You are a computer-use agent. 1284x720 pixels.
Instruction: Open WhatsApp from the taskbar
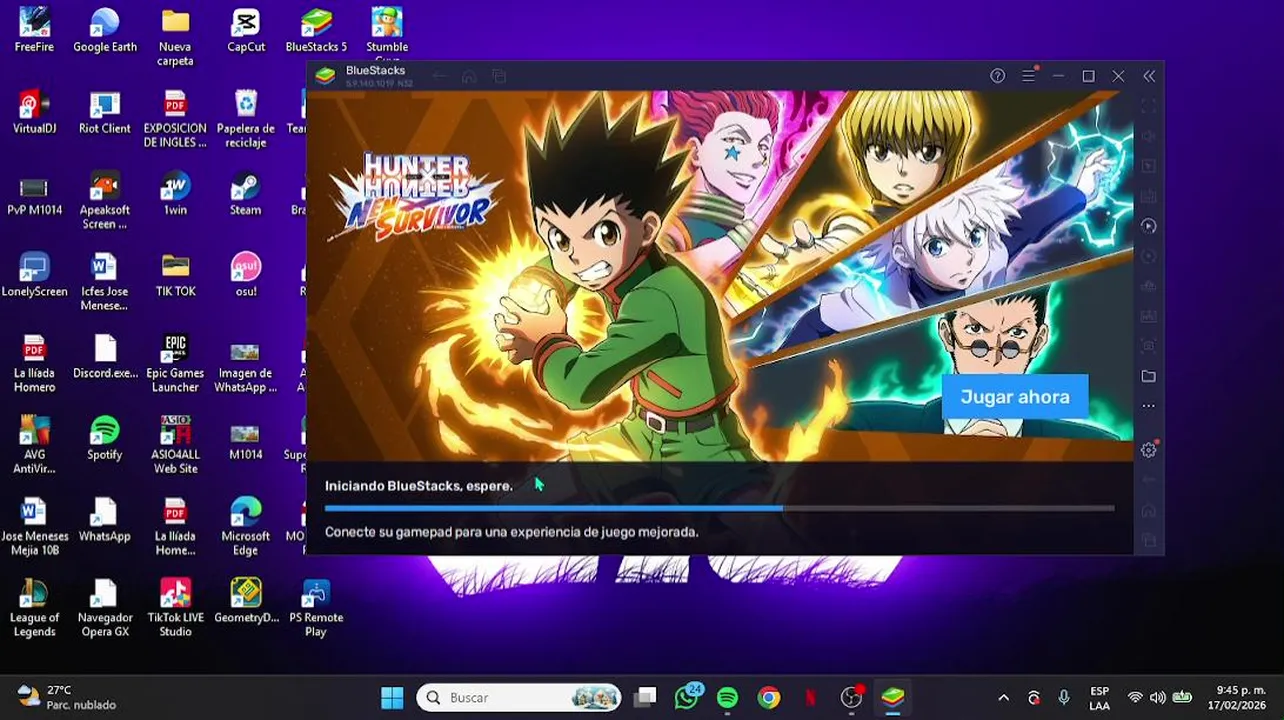pyautogui.click(x=687, y=697)
